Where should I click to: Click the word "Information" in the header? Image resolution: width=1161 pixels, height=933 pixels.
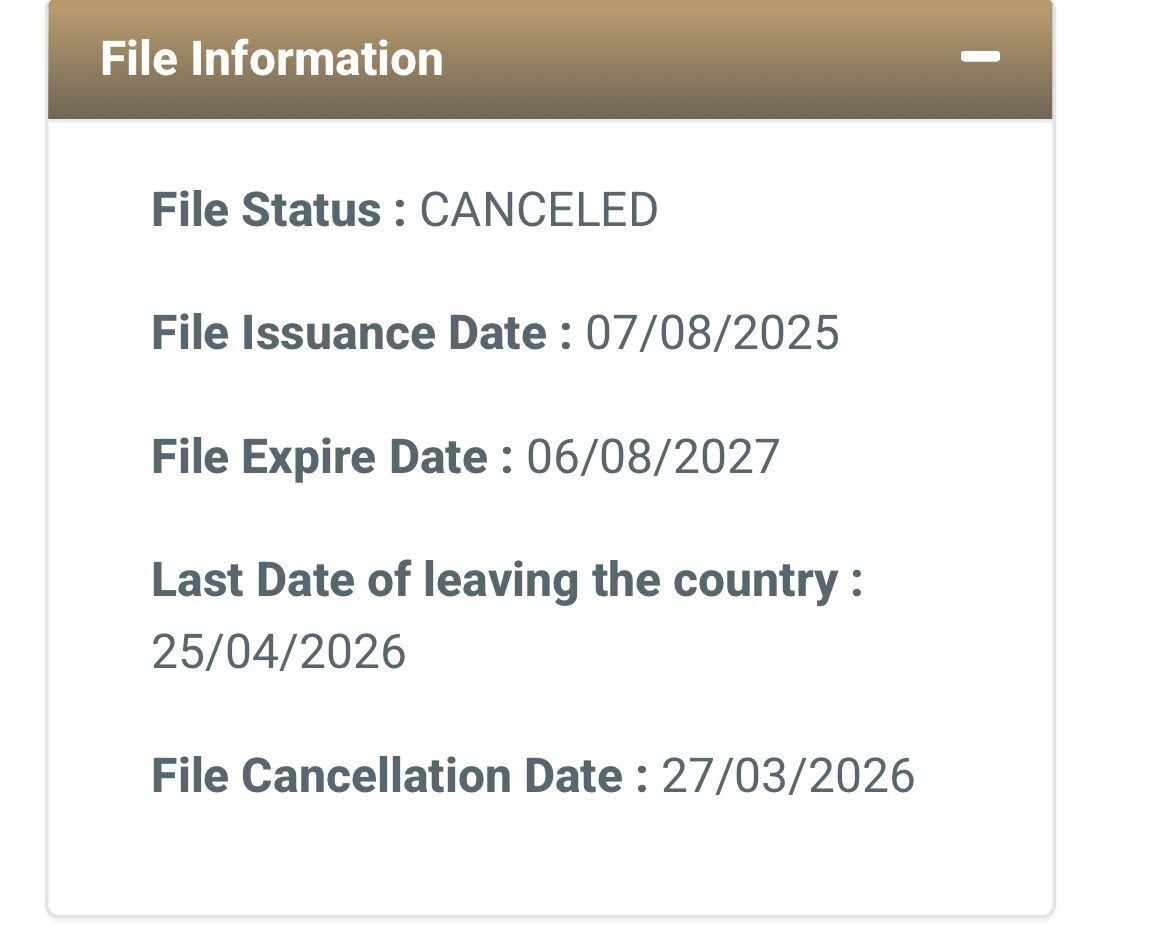(317, 59)
